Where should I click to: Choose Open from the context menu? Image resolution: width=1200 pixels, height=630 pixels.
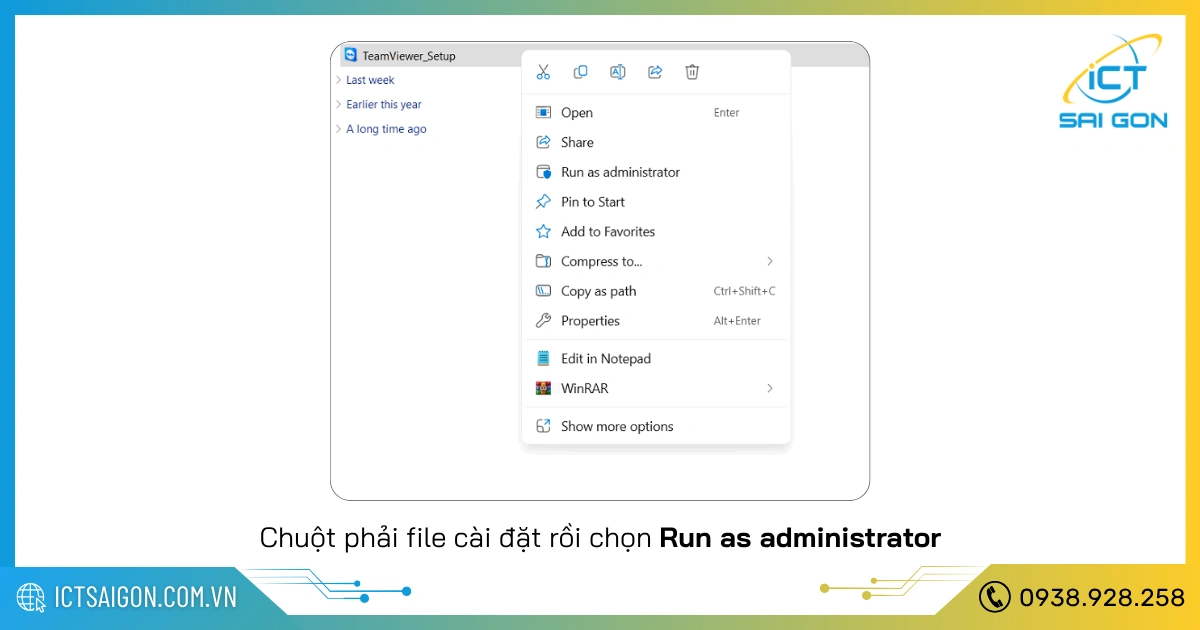click(x=577, y=113)
